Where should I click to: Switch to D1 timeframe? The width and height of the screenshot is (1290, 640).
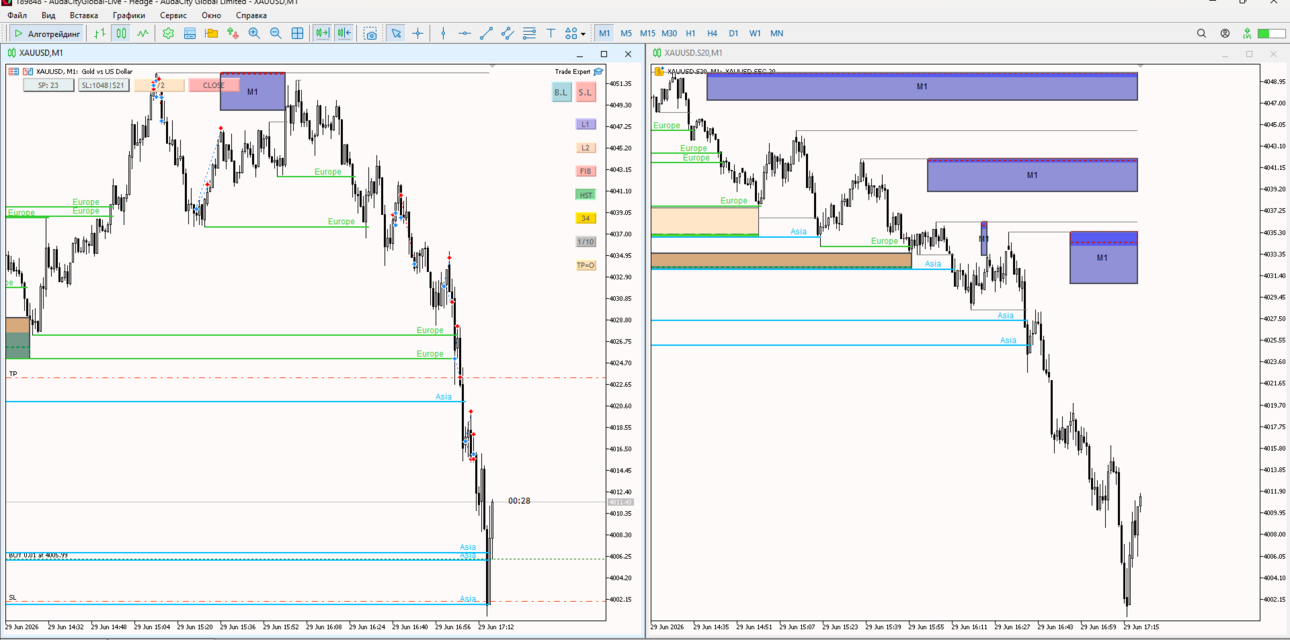734,33
